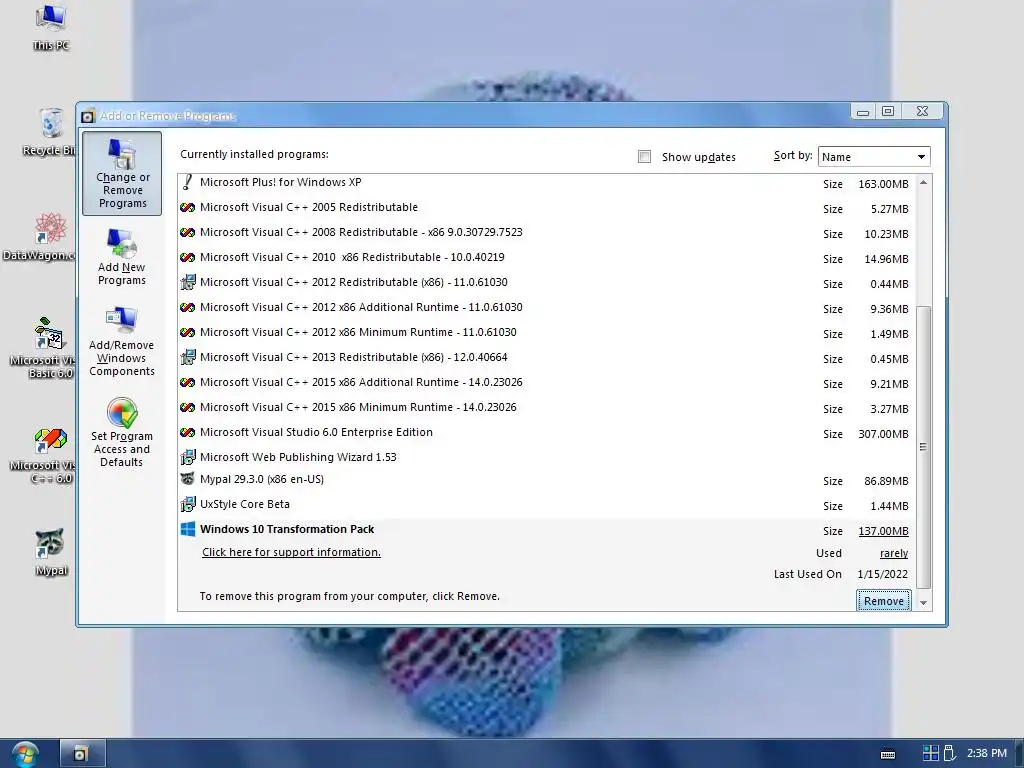Click the Add or Remove Programs title bar icon
1024x768 pixels.
[88, 116]
